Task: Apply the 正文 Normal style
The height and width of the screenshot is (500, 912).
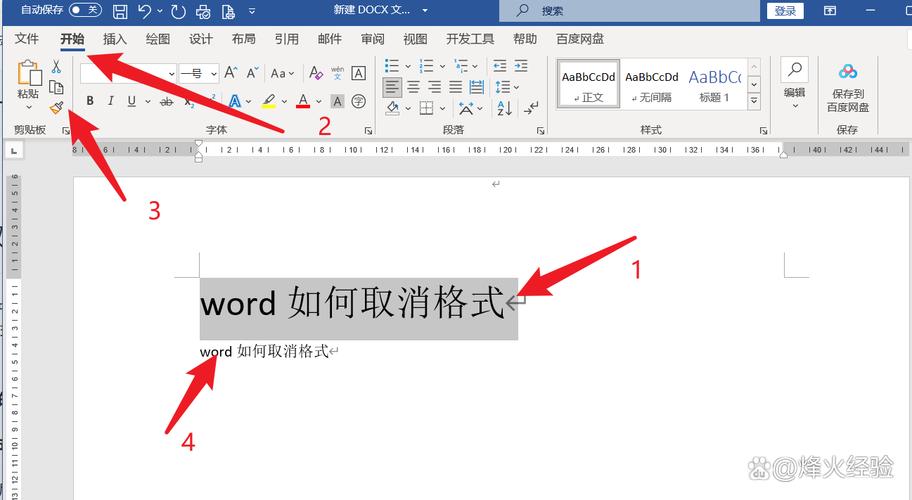Action: click(x=588, y=84)
